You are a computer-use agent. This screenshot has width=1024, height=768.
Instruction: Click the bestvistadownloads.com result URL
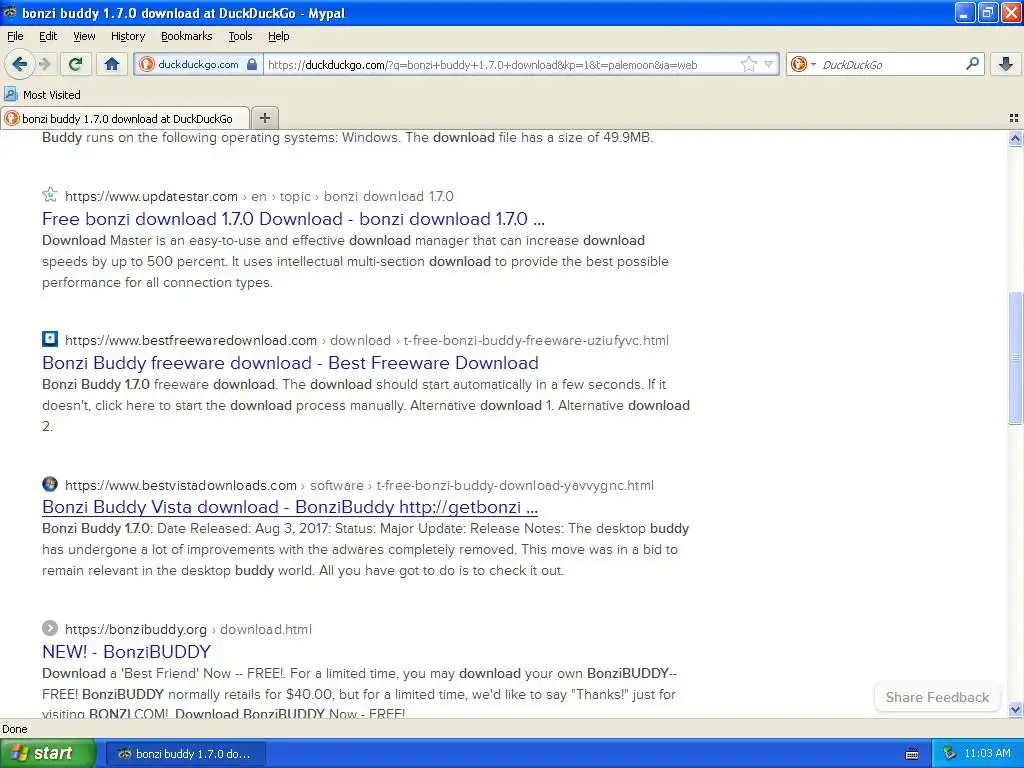(180, 485)
